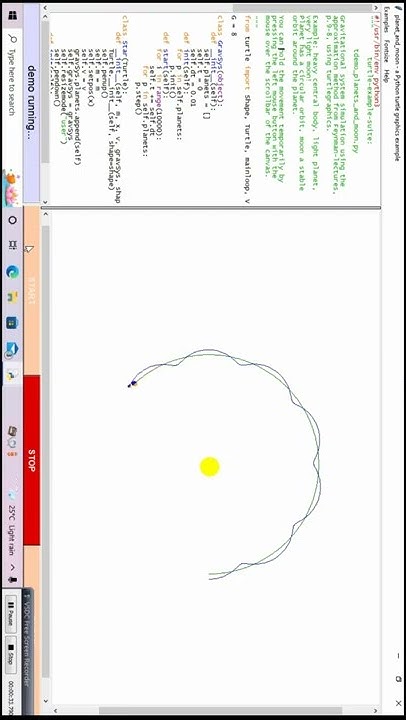The height and width of the screenshot is (720, 406).
Task: Click the weather icon beside 25°C
Action: tap(12, 494)
